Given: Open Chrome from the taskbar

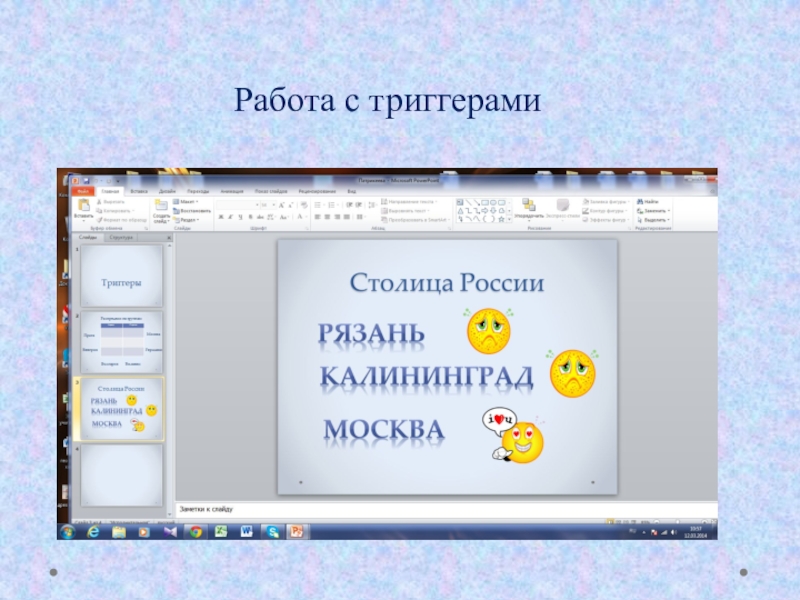Looking at the screenshot, I should [196, 532].
